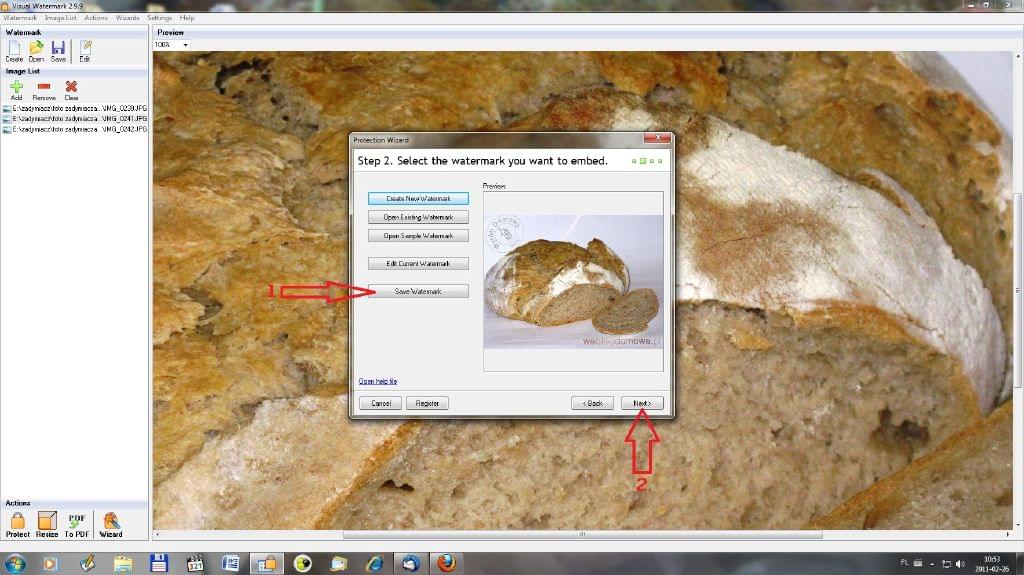1024x575 pixels.
Task: Click the To PDF action icon
Action: point(77,523)
